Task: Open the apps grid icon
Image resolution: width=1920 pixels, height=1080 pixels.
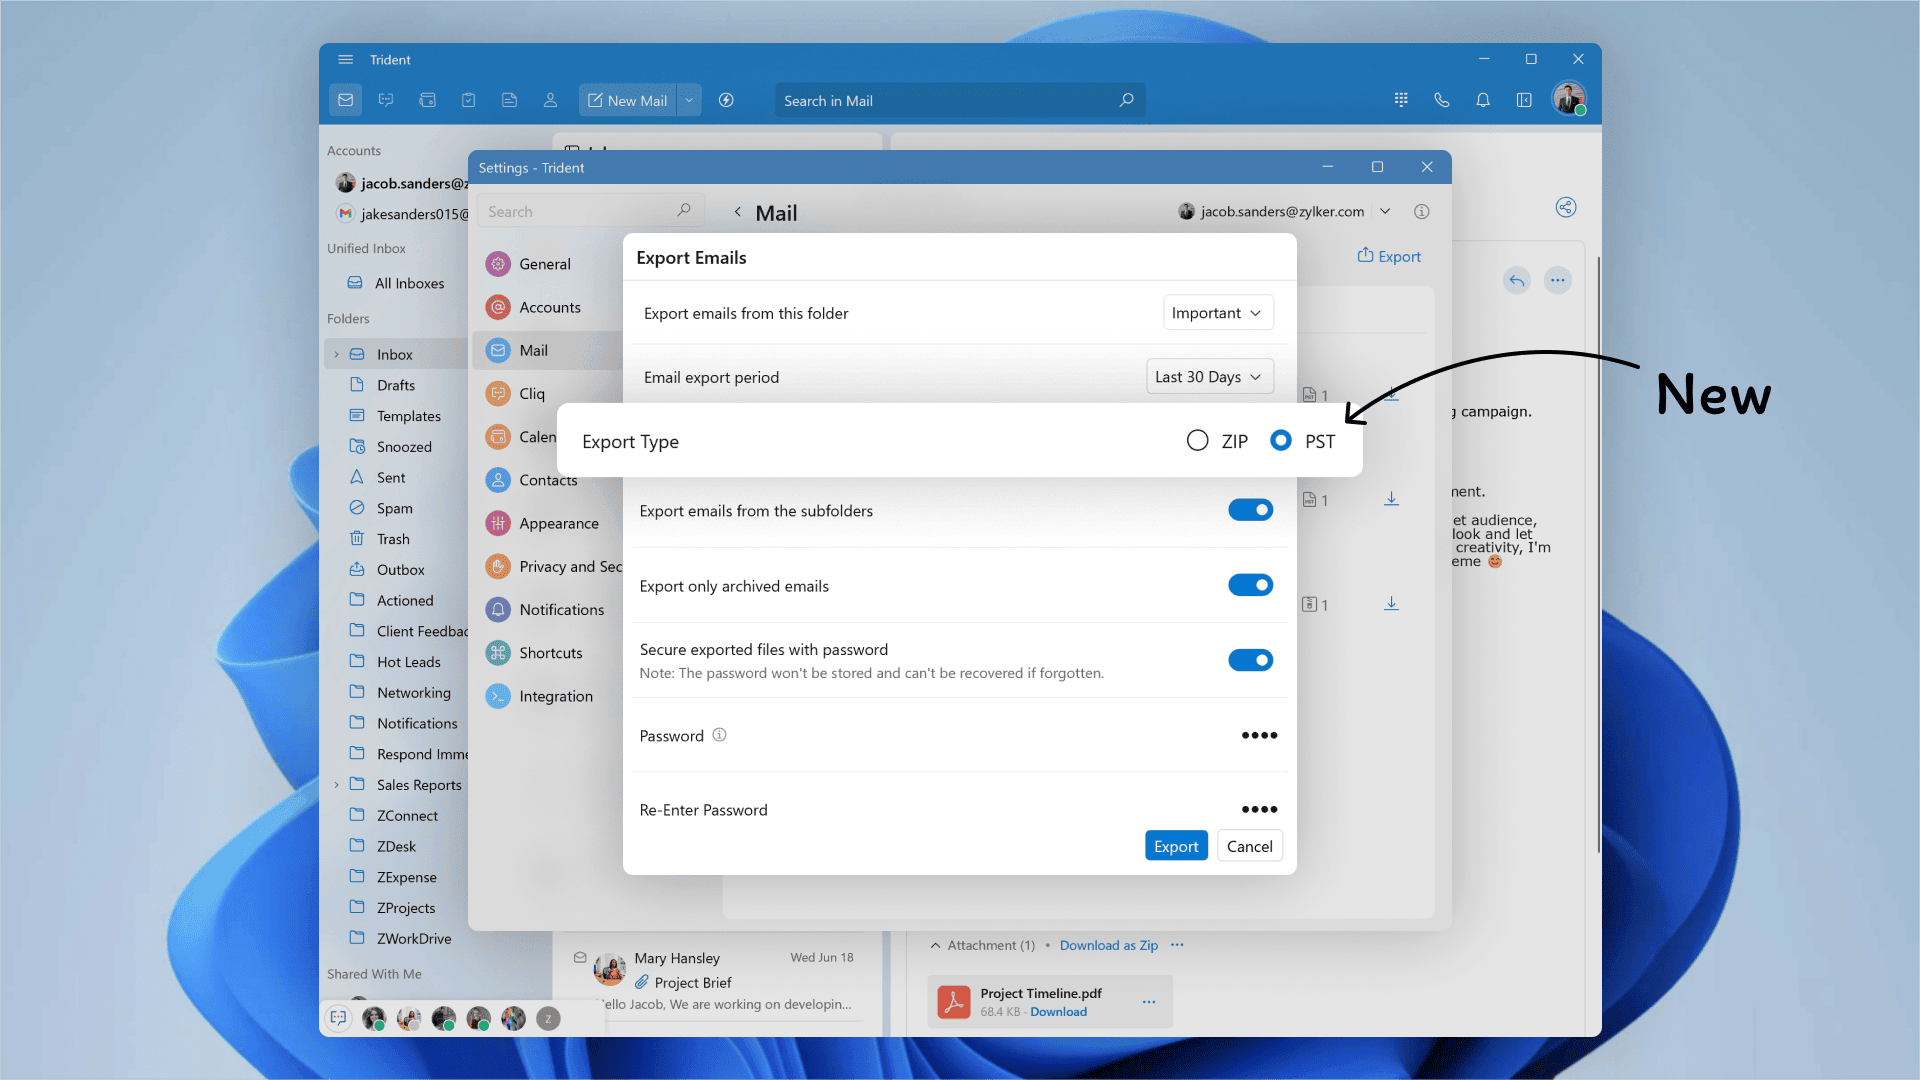Action: tap(1401, 100)
